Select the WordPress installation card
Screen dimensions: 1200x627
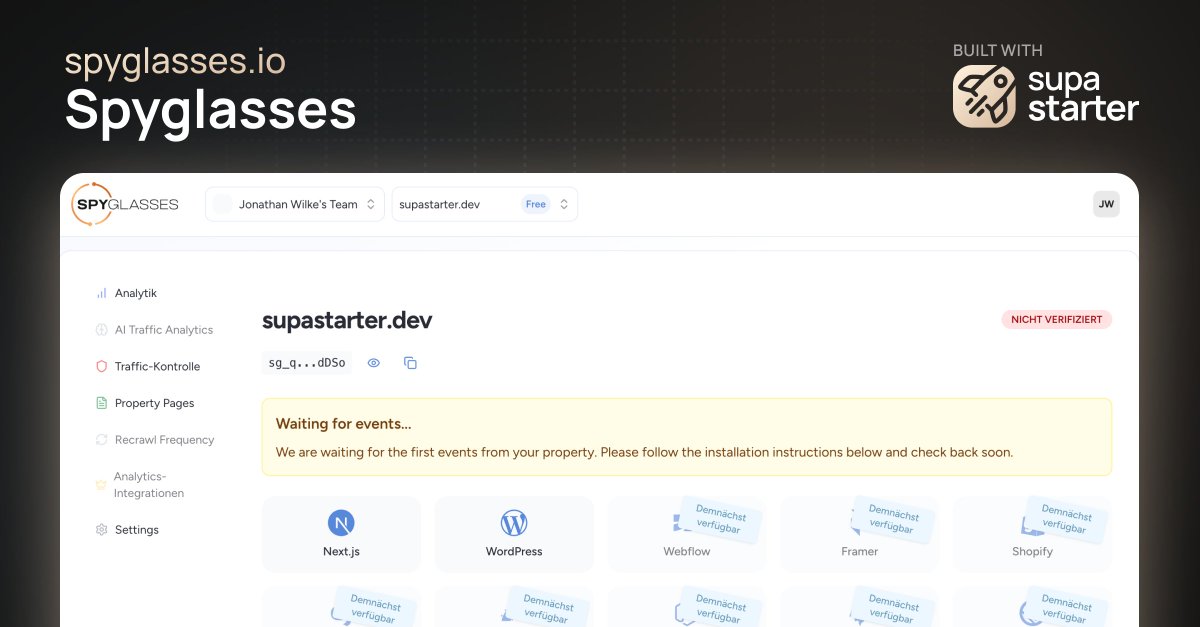514,534
